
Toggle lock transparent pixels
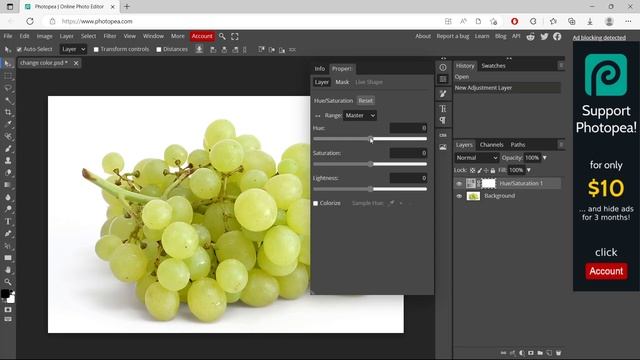pos(472,170)
